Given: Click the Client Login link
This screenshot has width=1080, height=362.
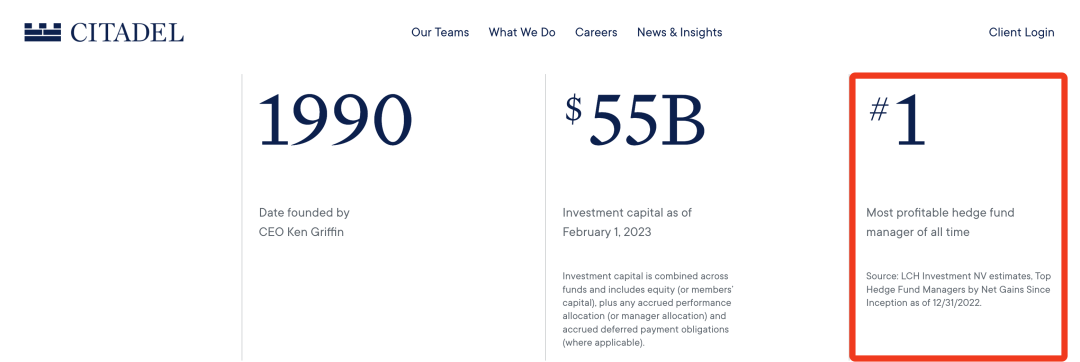Looking at the screenshot, I should [x=1021, y=32].
